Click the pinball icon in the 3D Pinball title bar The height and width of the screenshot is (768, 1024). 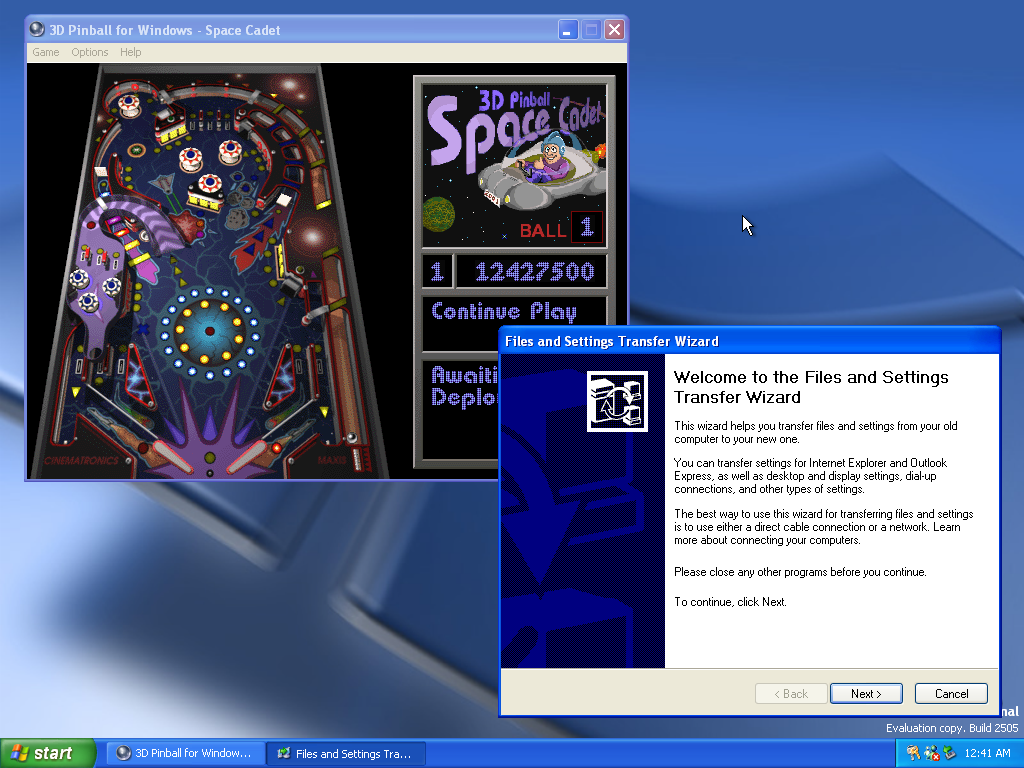tap(37, 29)
